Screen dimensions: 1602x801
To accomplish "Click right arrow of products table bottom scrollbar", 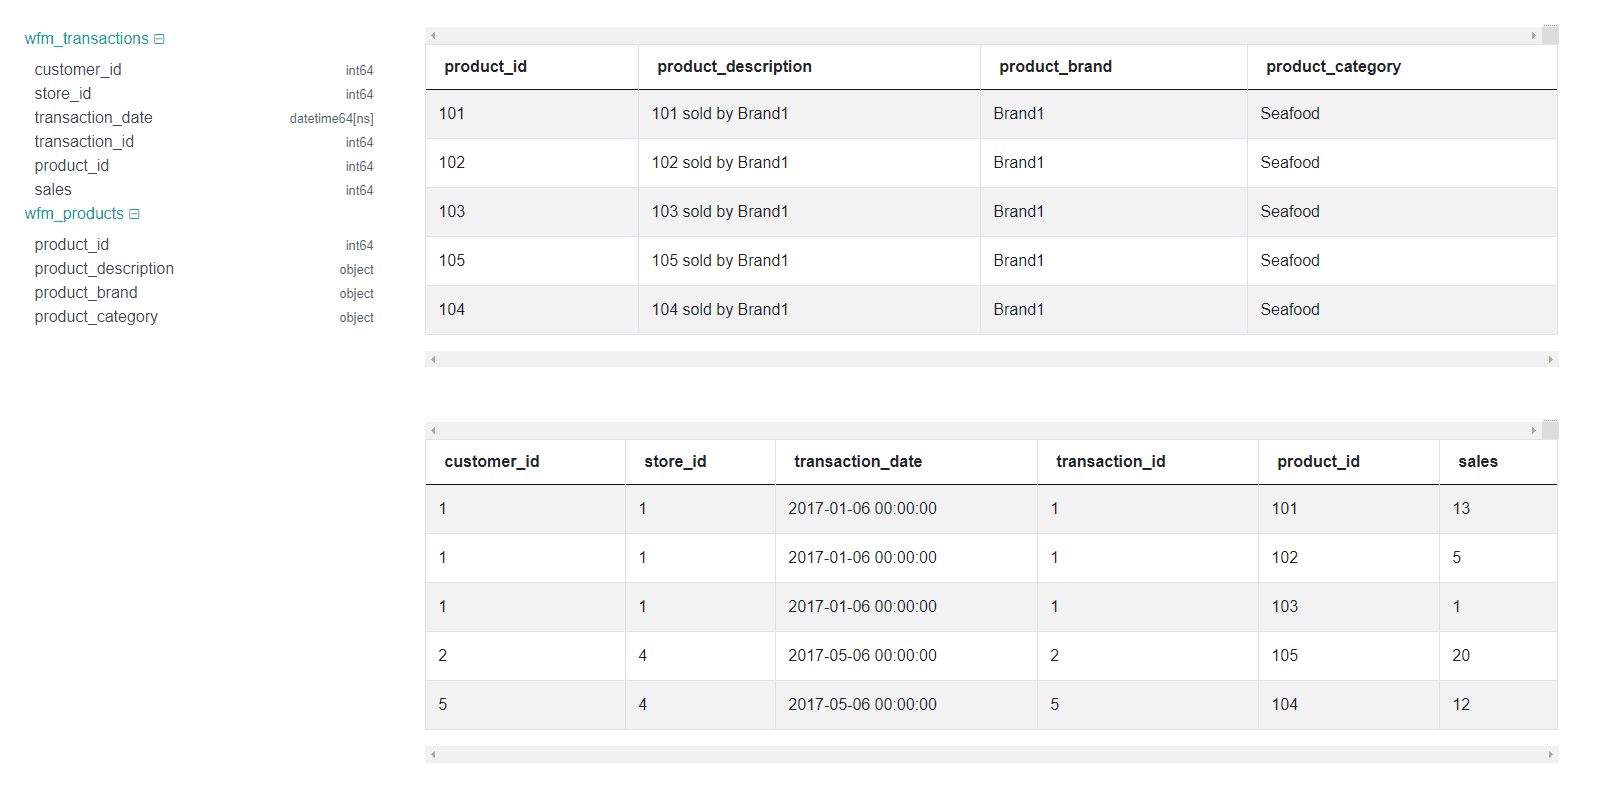I will (1551, 359).
